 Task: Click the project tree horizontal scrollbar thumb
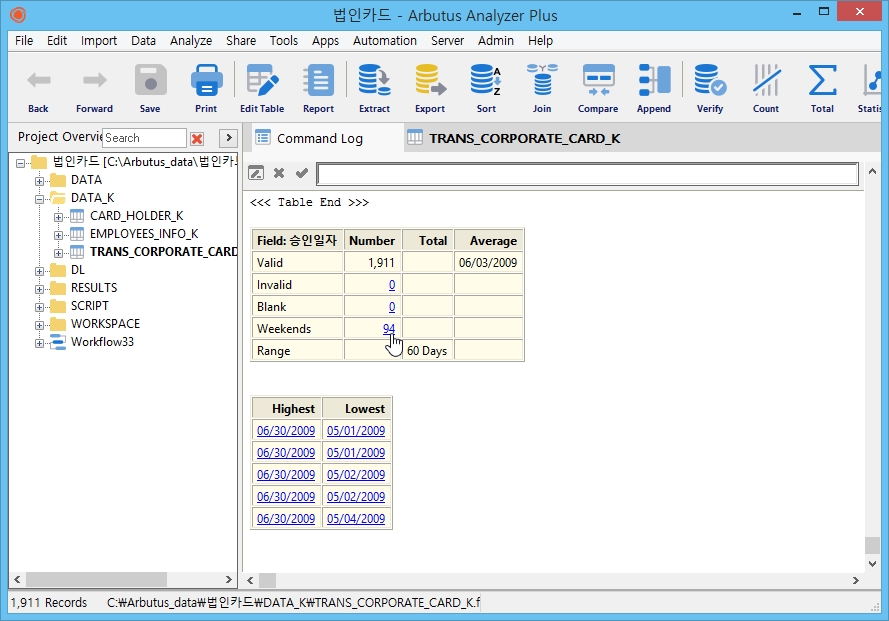96,580
